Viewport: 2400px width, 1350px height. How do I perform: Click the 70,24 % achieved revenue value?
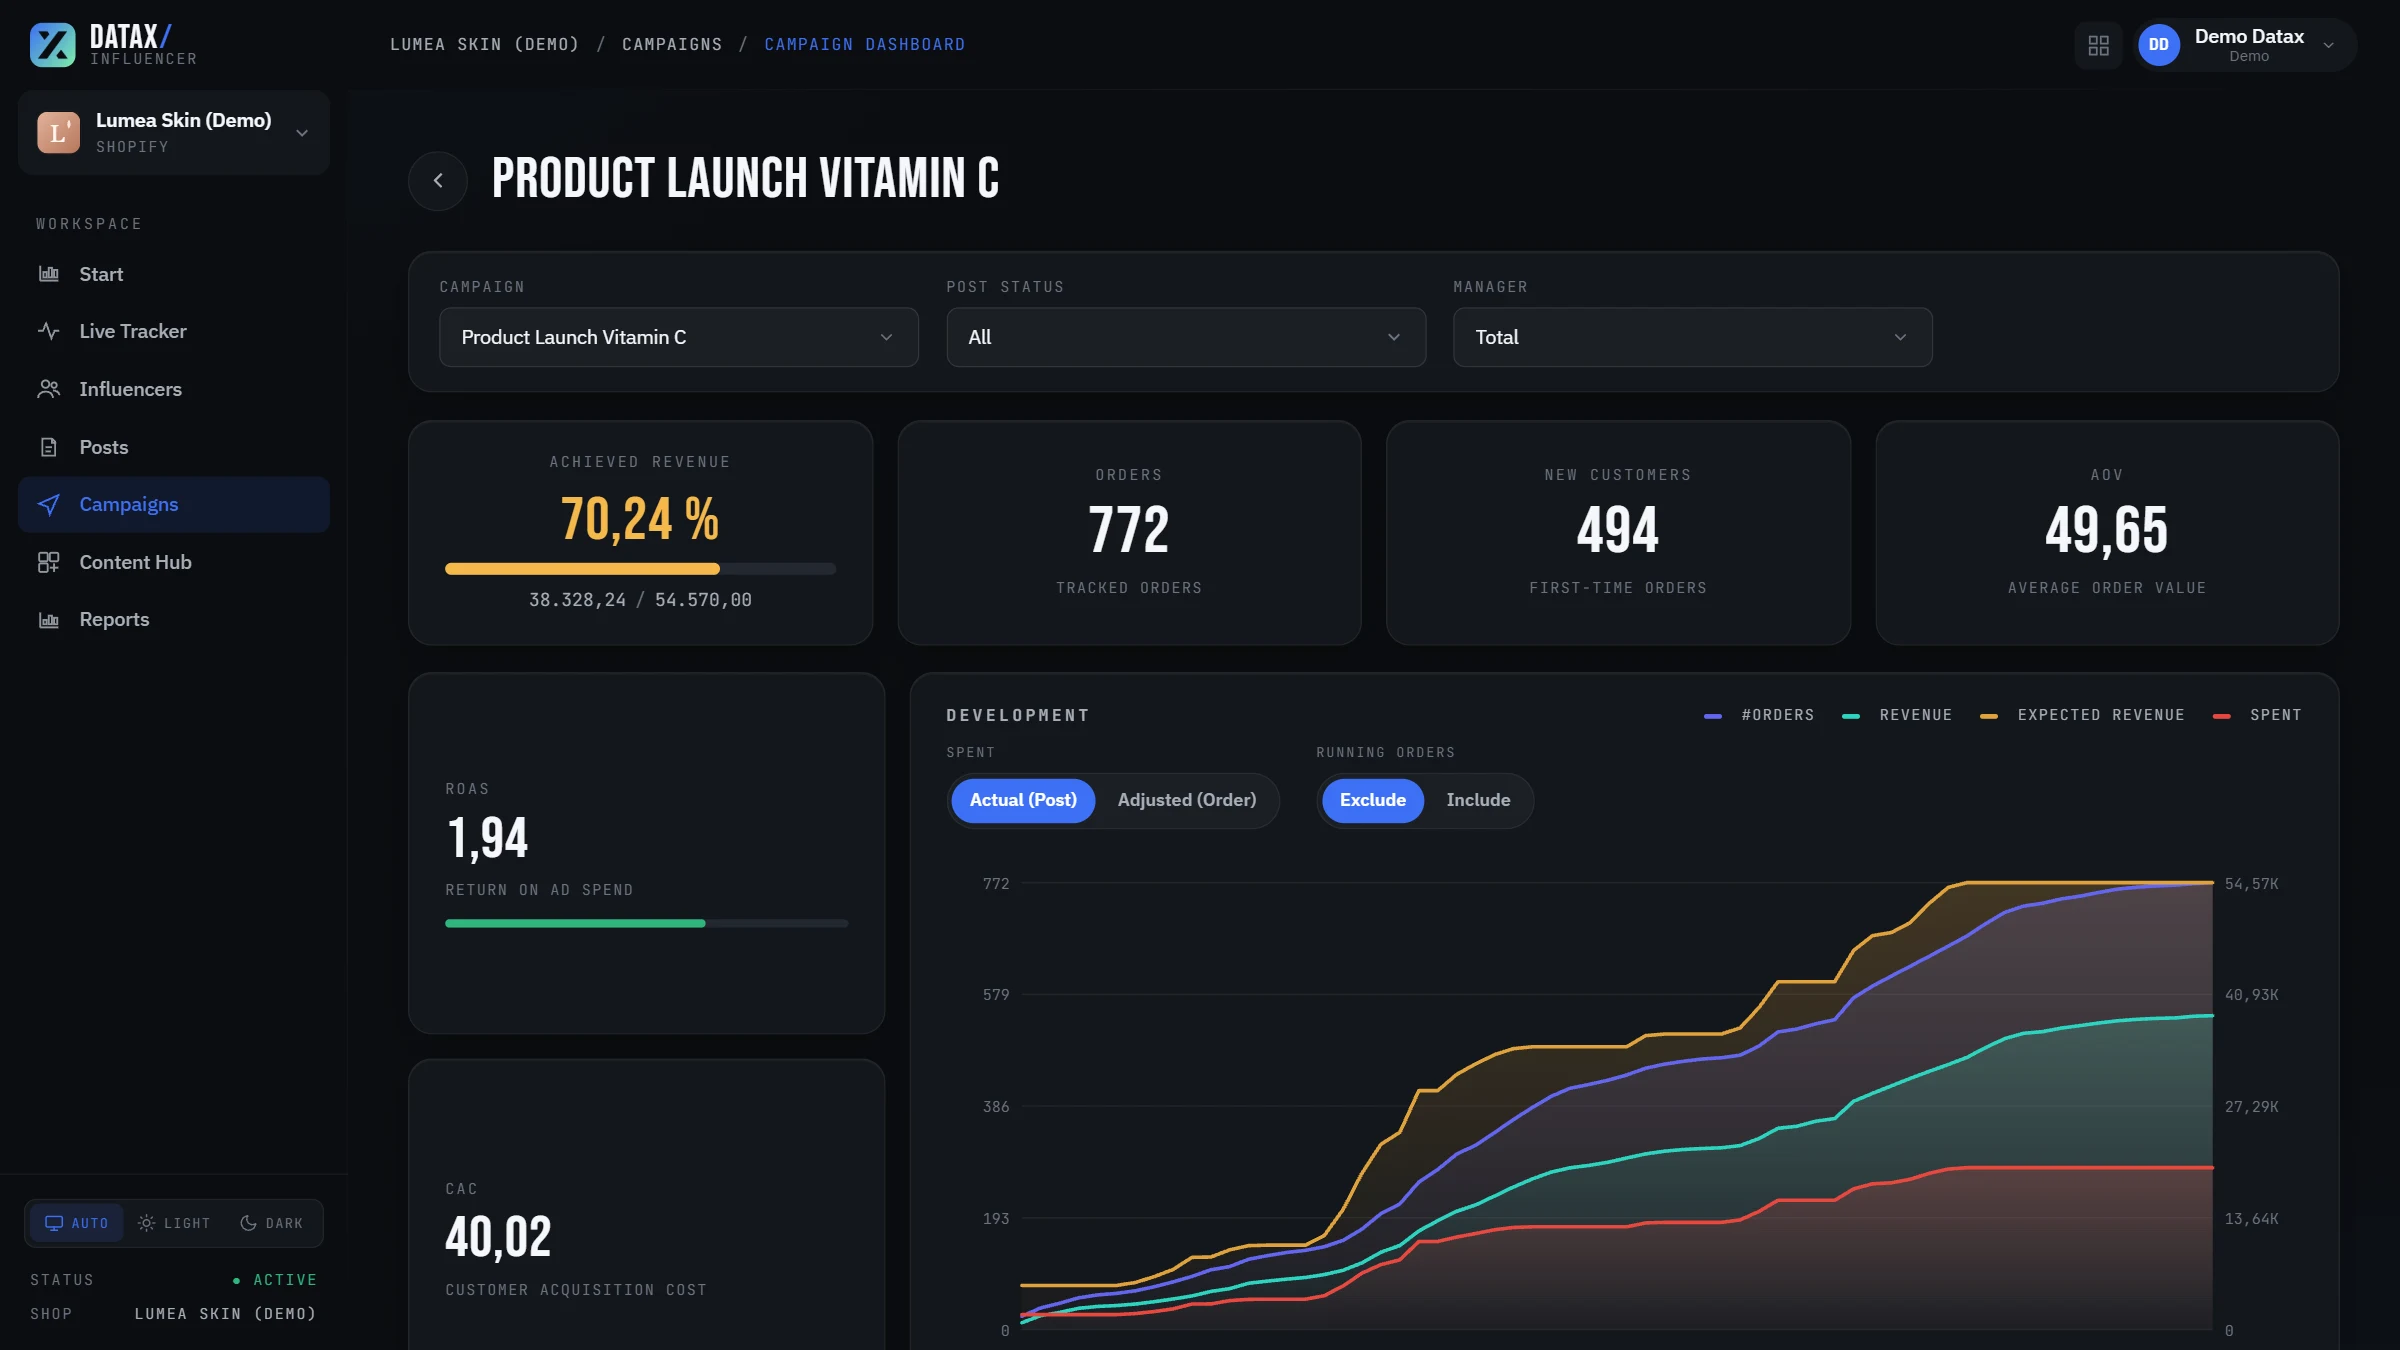[x=640, y=519]
